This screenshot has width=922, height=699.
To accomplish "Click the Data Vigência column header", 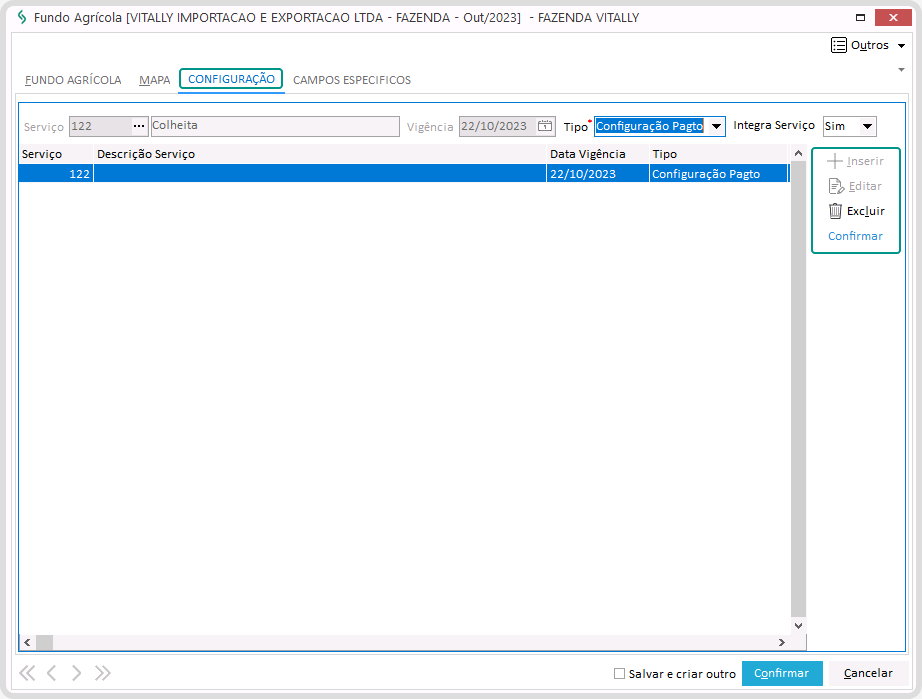I will point(598,154).
